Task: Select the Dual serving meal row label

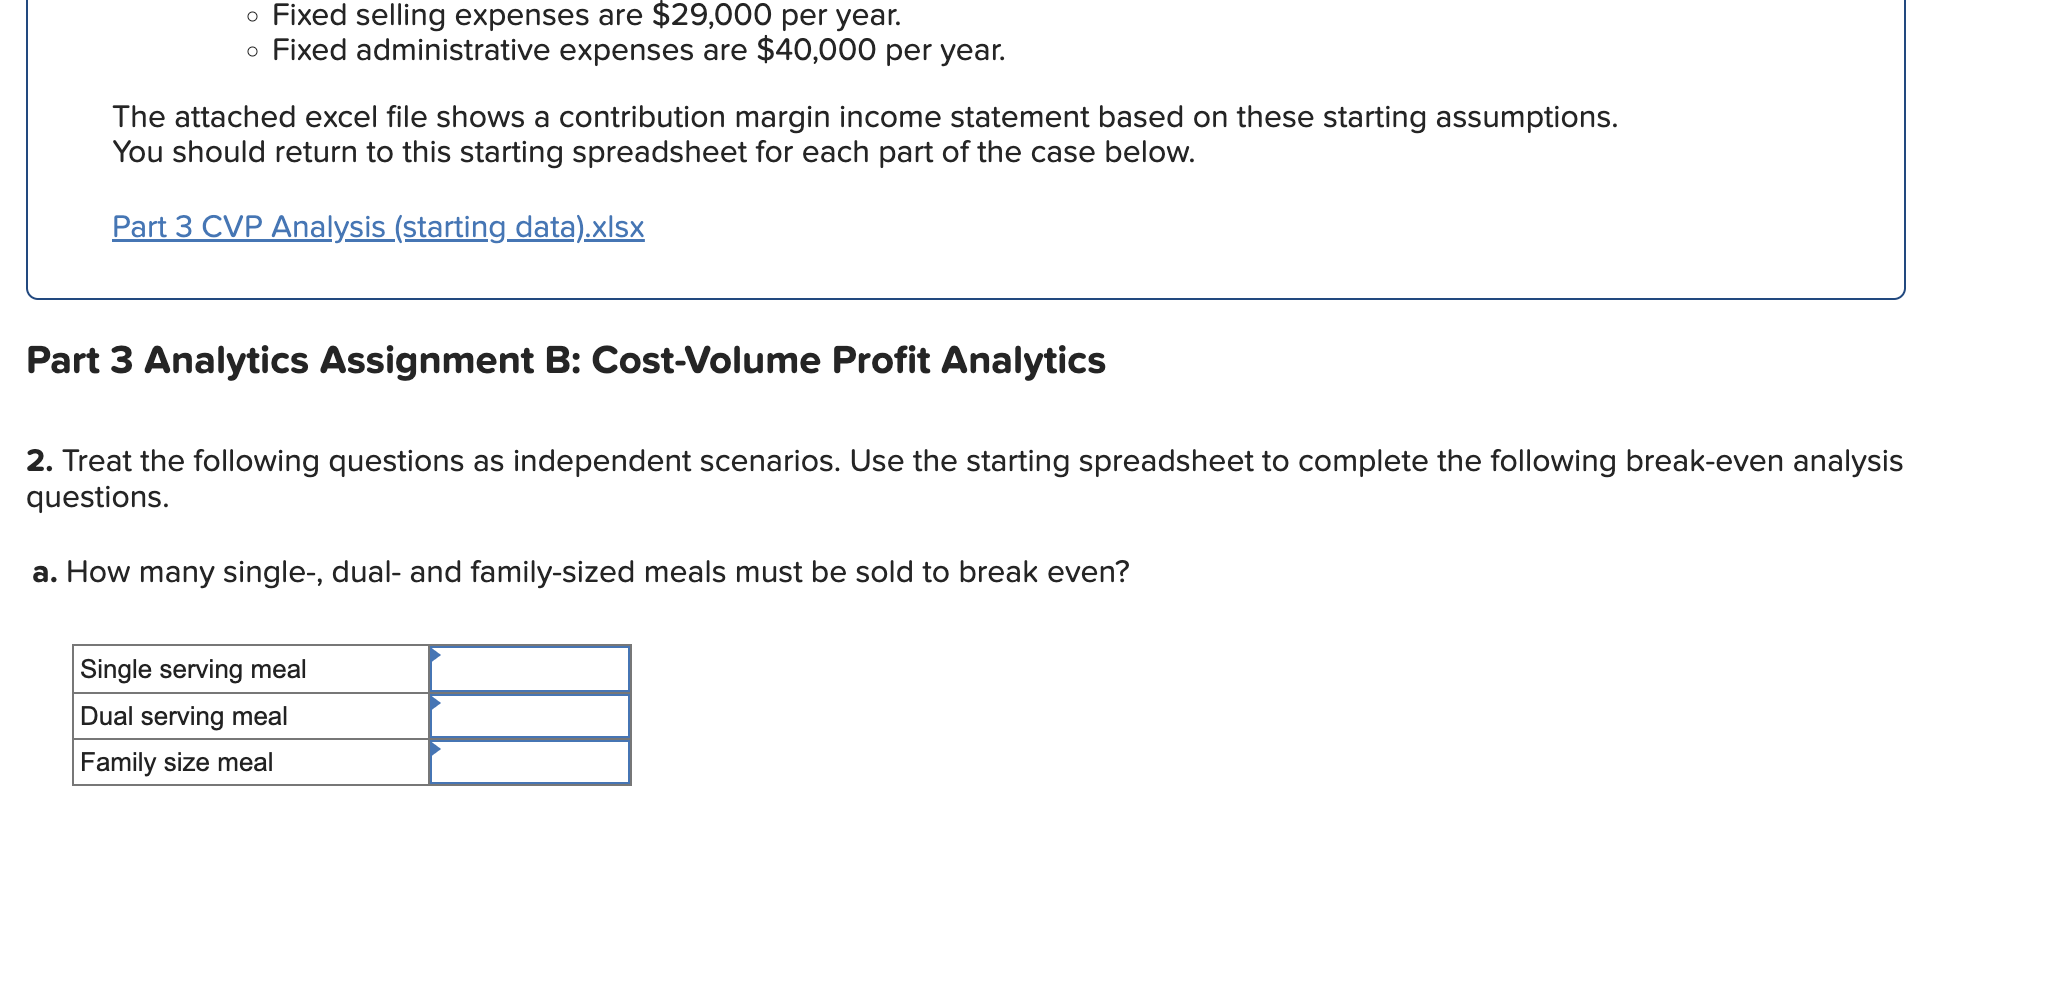Action: [184, 715]
